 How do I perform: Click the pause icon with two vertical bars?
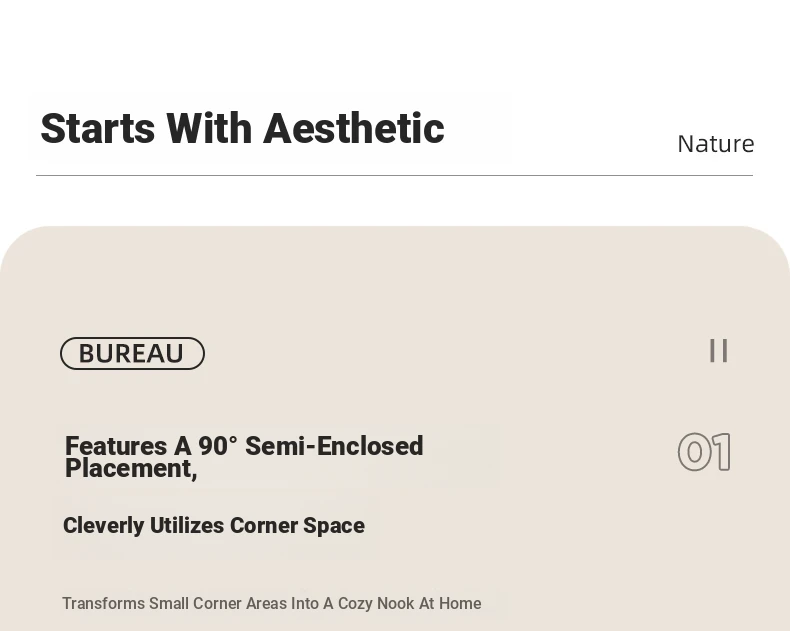tap(718, 351)
